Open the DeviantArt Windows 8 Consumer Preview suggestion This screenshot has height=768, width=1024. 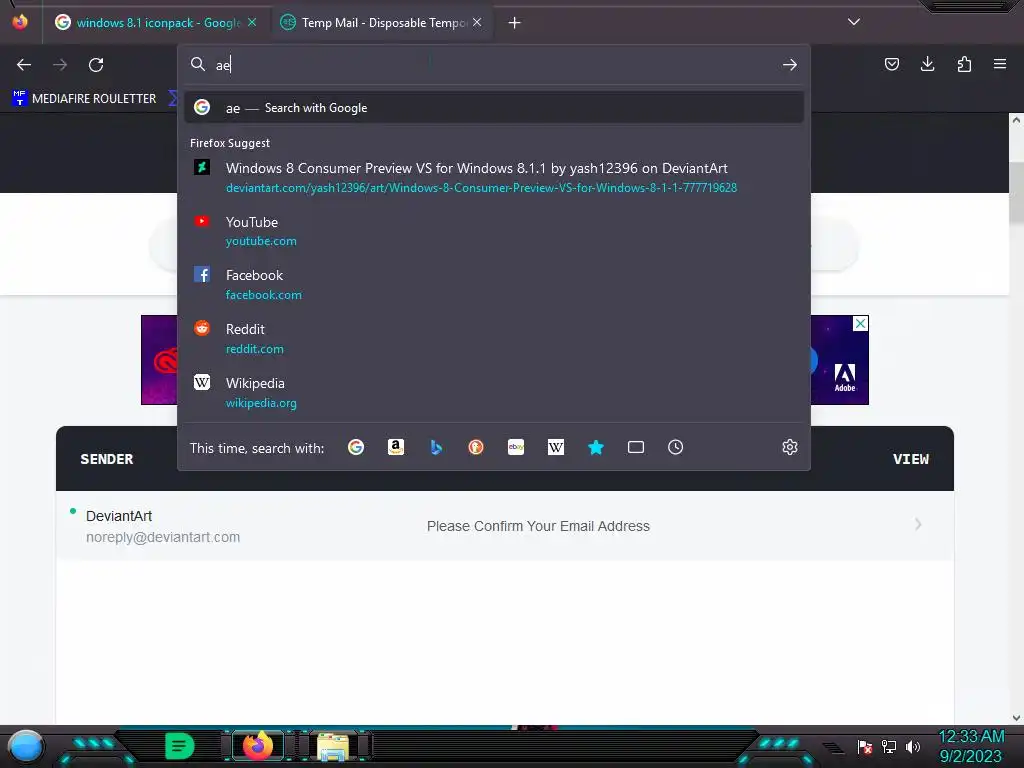click(494, 177)
